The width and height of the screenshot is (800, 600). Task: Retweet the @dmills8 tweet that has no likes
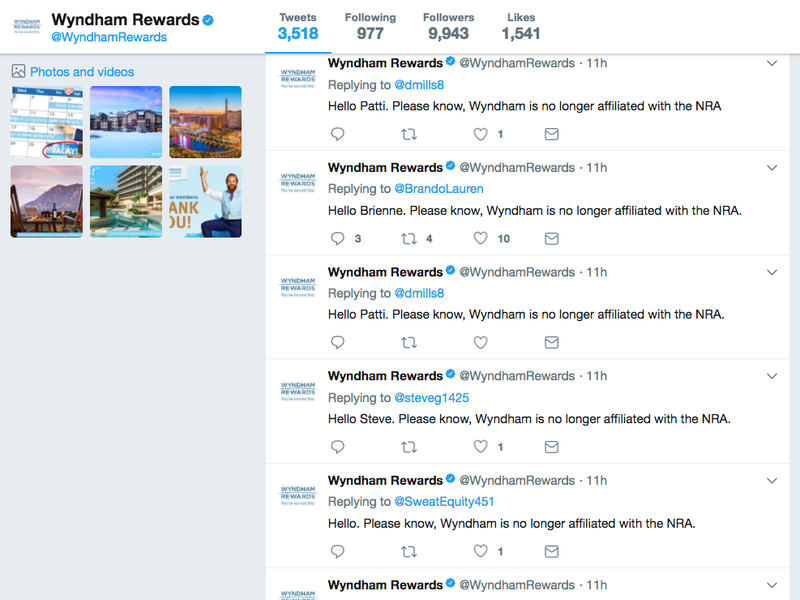pos(409,342)
